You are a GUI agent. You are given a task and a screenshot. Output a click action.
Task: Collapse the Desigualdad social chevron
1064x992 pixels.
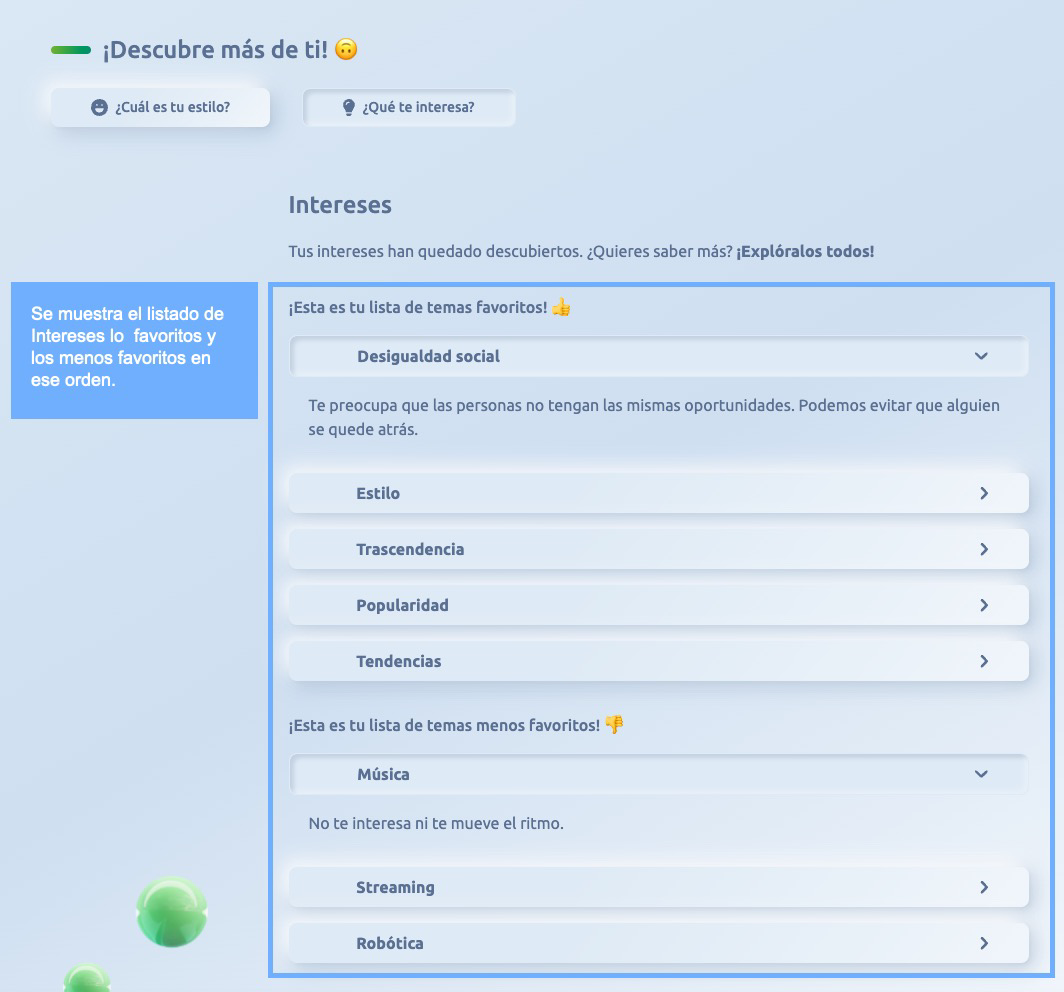pyautogui.click(x=981, y=356)
